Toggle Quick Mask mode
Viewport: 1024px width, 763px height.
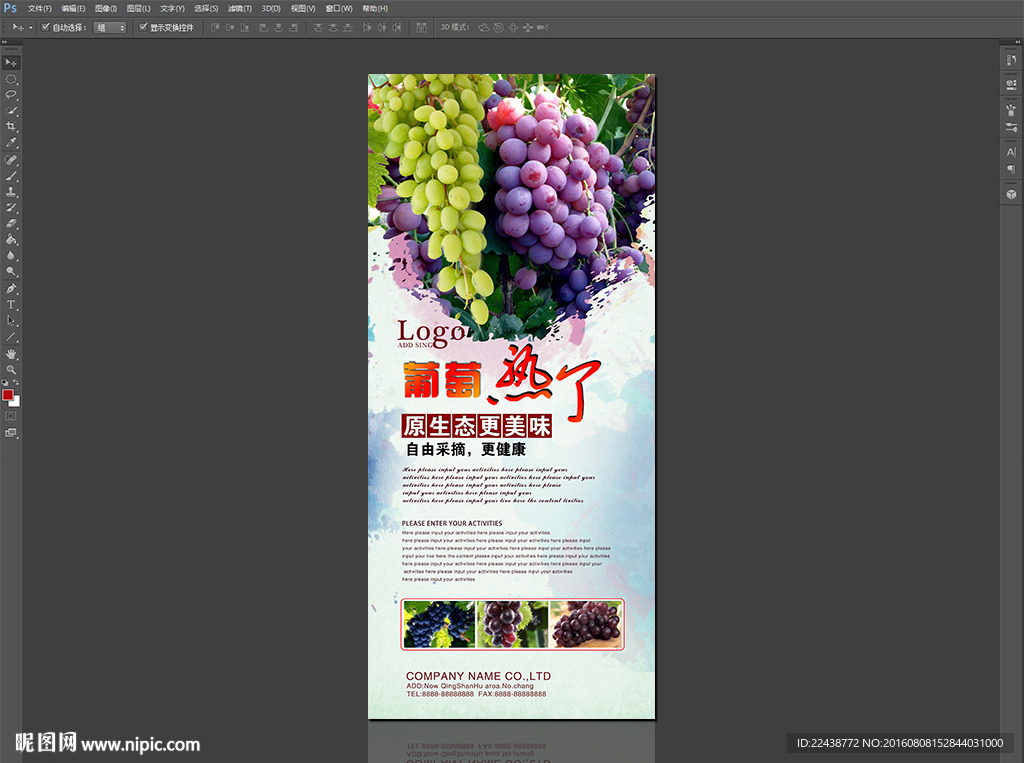(11, 416)
